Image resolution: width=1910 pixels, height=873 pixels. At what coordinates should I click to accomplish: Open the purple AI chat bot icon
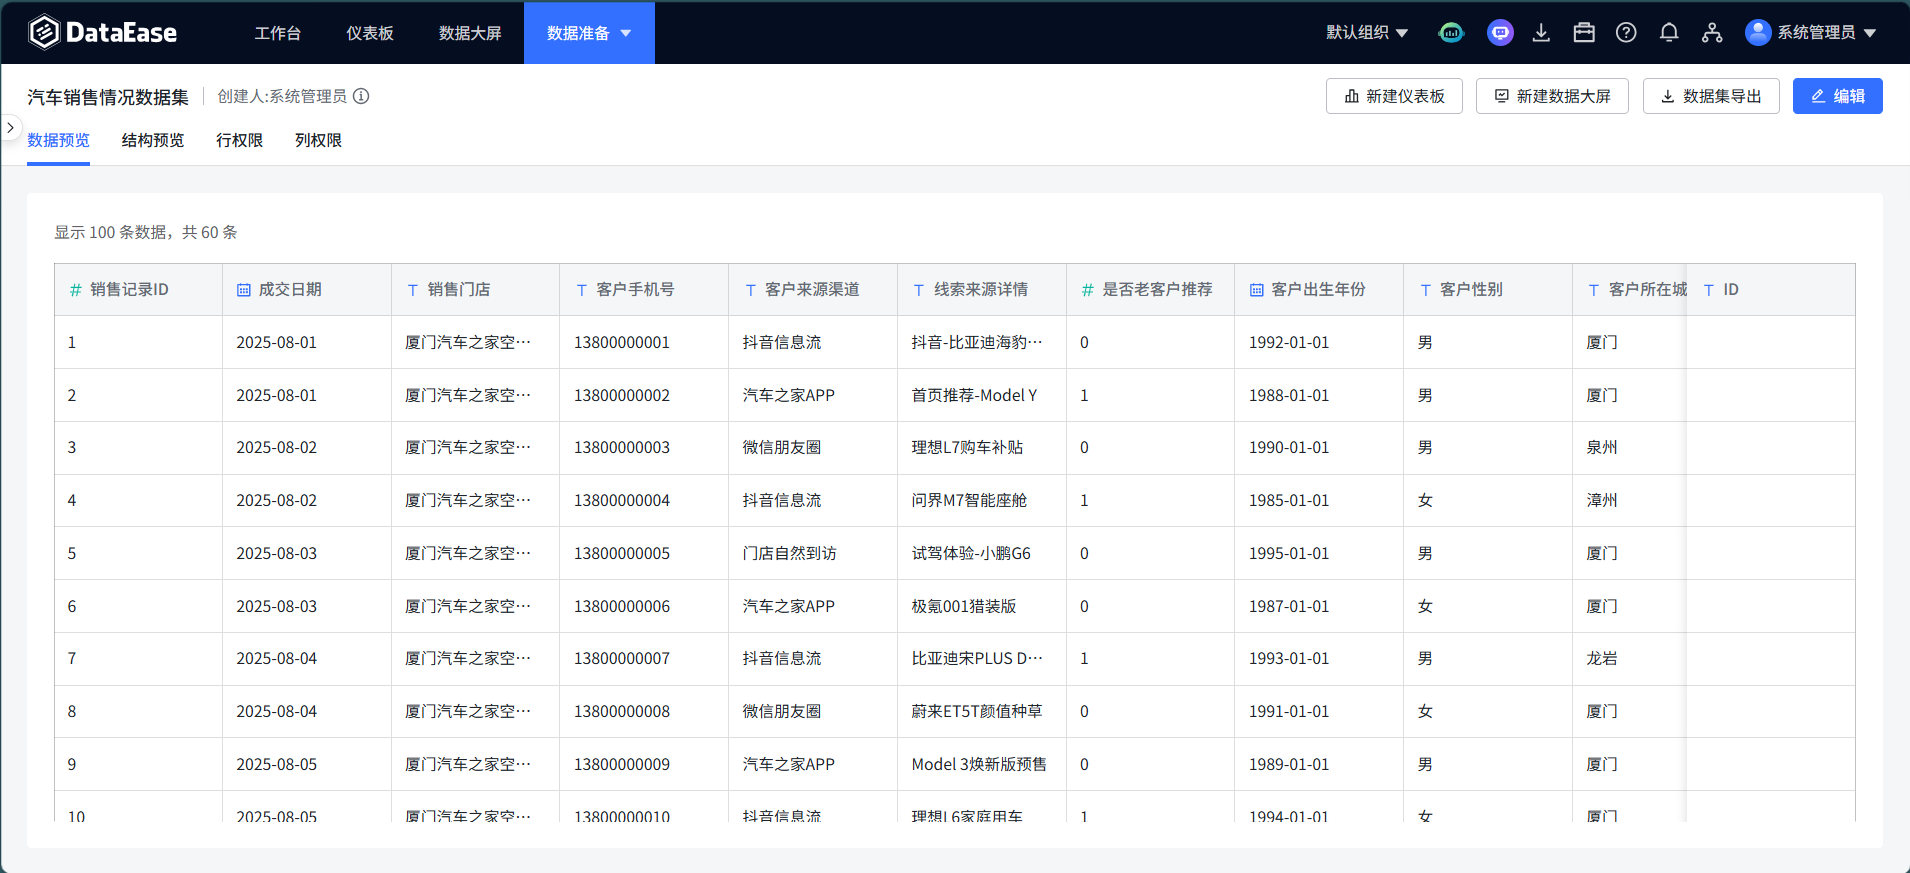tap(1500, 33)
